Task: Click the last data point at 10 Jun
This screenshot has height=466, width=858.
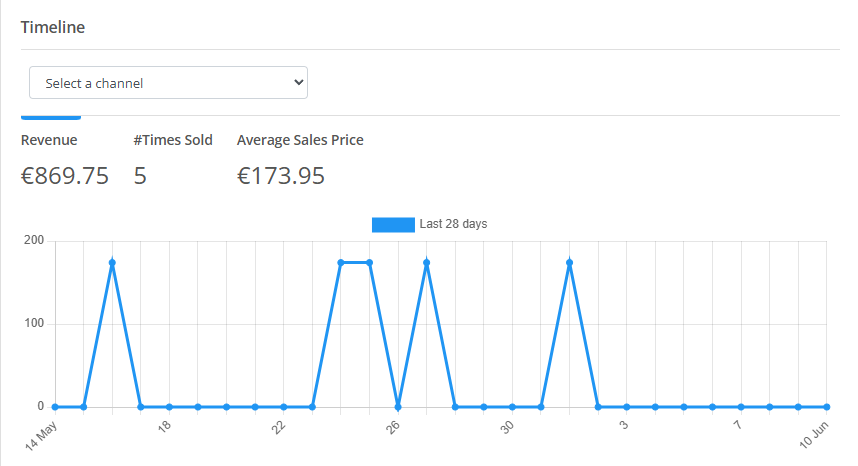Action: click(827, 407)
